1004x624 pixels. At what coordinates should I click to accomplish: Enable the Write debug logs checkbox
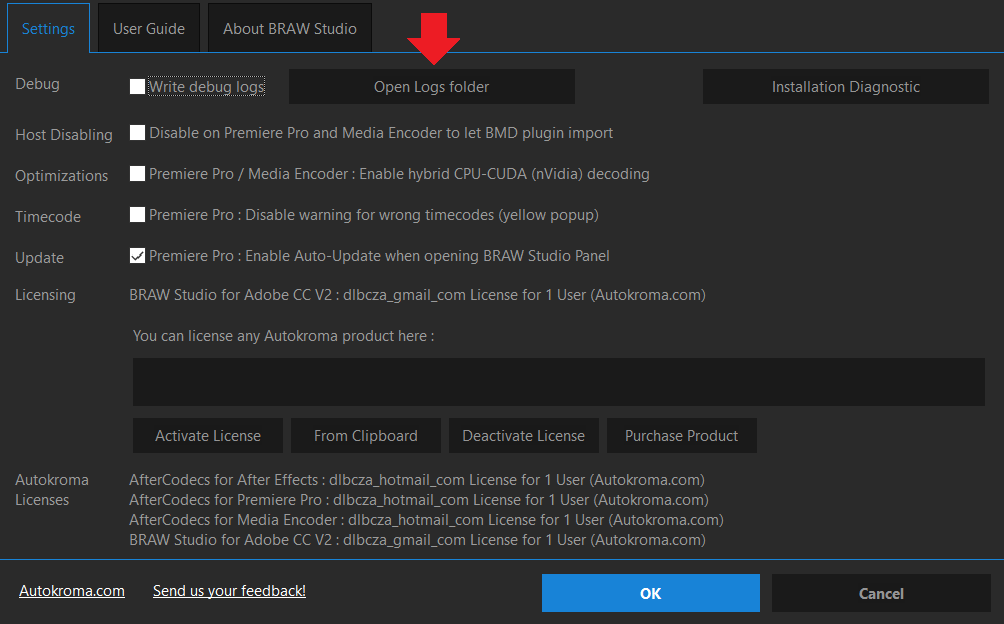pyautogui.click(x=137, y=86)
